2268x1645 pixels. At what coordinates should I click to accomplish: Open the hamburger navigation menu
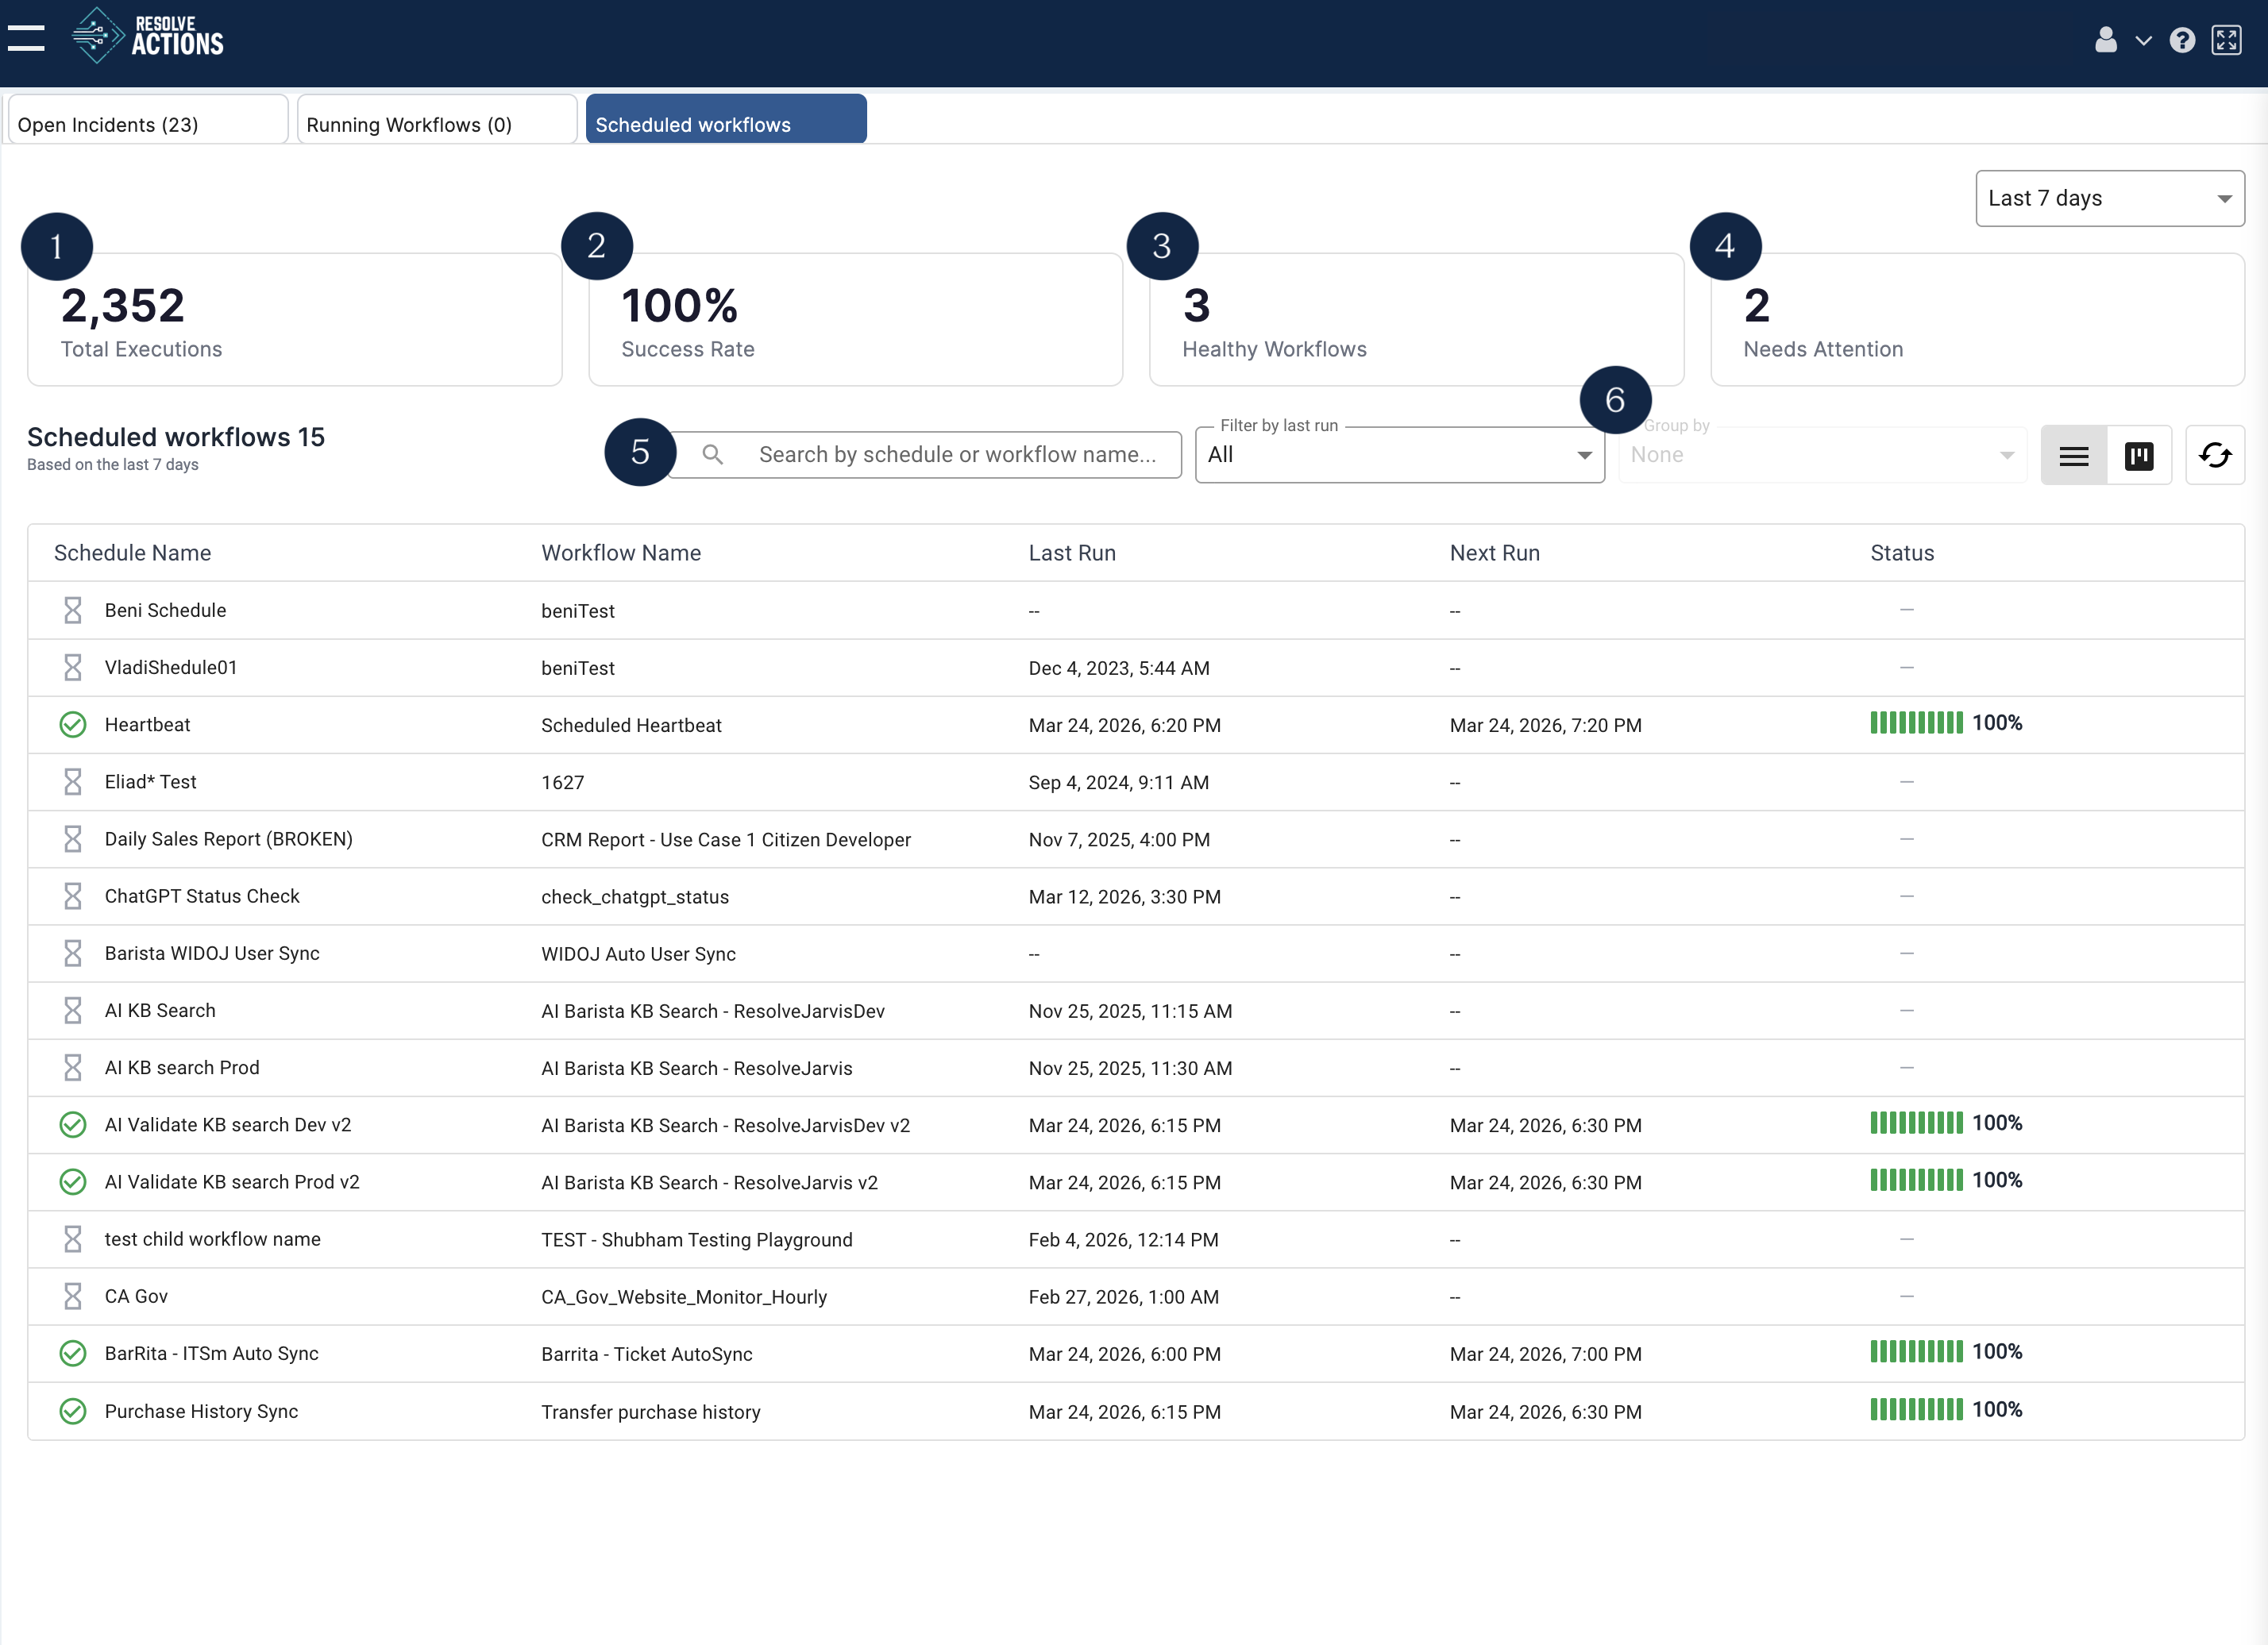point(25,37)
